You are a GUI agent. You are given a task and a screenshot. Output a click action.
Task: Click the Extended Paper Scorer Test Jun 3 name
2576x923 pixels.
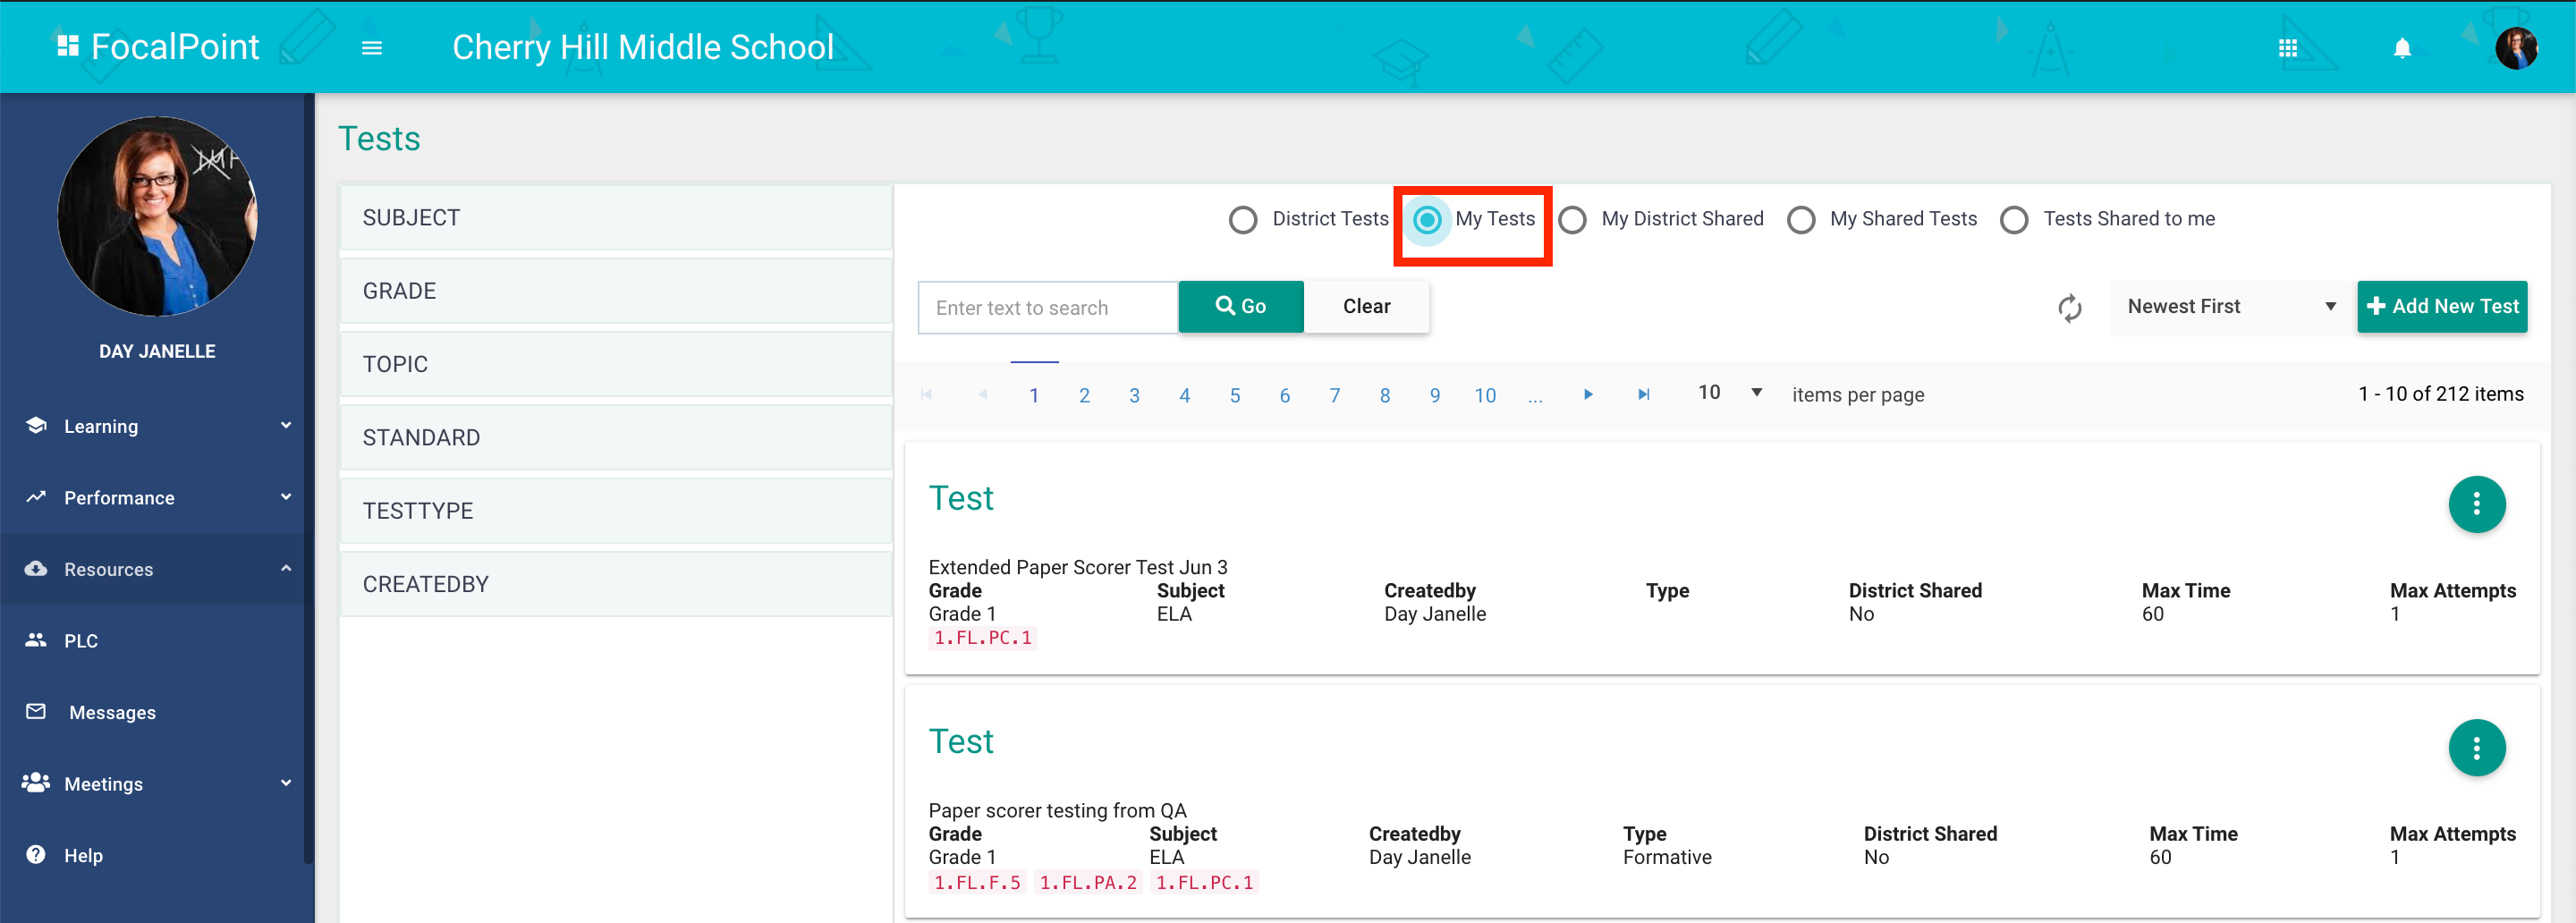click(x=1078, y=567)
